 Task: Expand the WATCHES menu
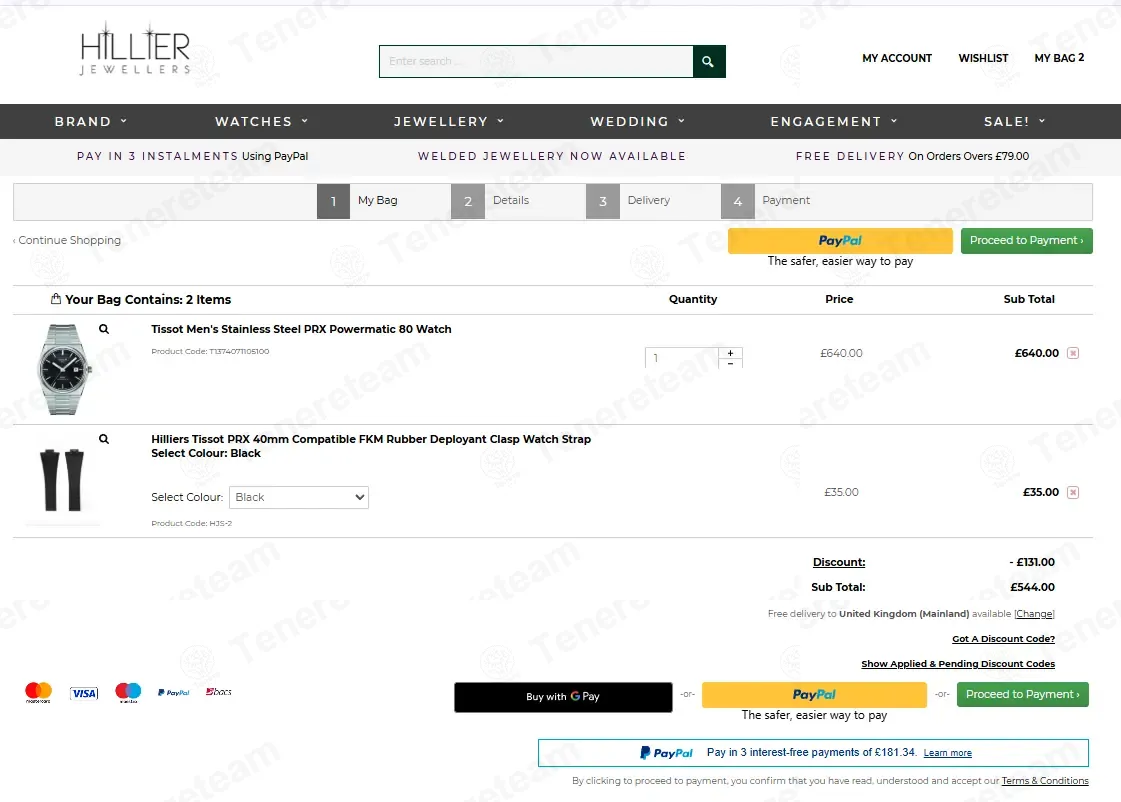pyautogui.click(x=262, y=122)
